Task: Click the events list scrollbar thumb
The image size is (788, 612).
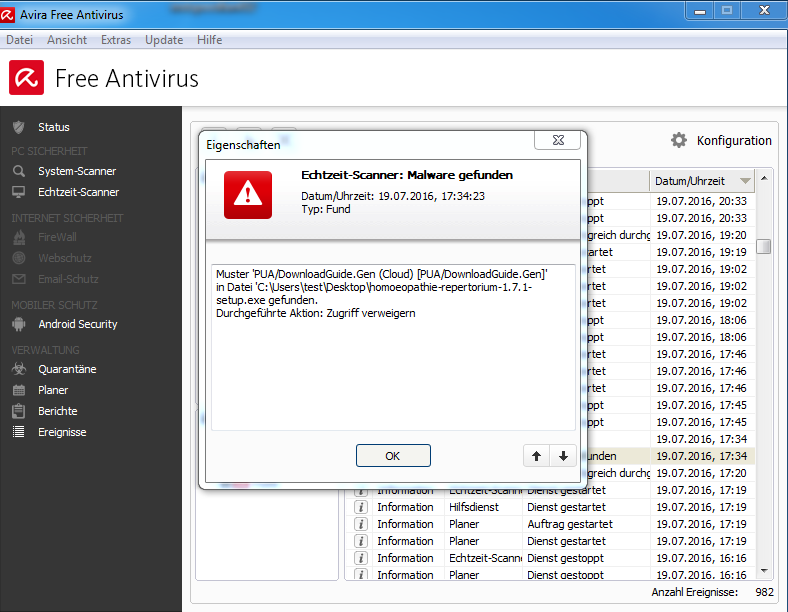Action: click(x=764, y=246)
